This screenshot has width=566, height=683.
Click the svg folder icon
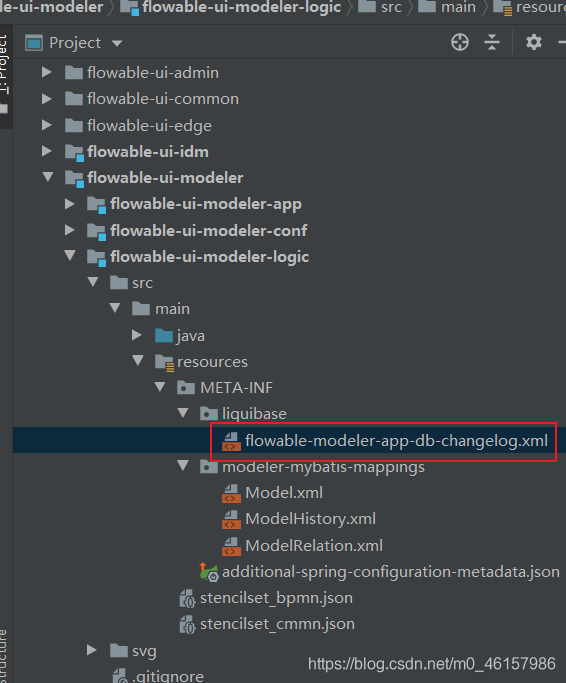point(119,650)
